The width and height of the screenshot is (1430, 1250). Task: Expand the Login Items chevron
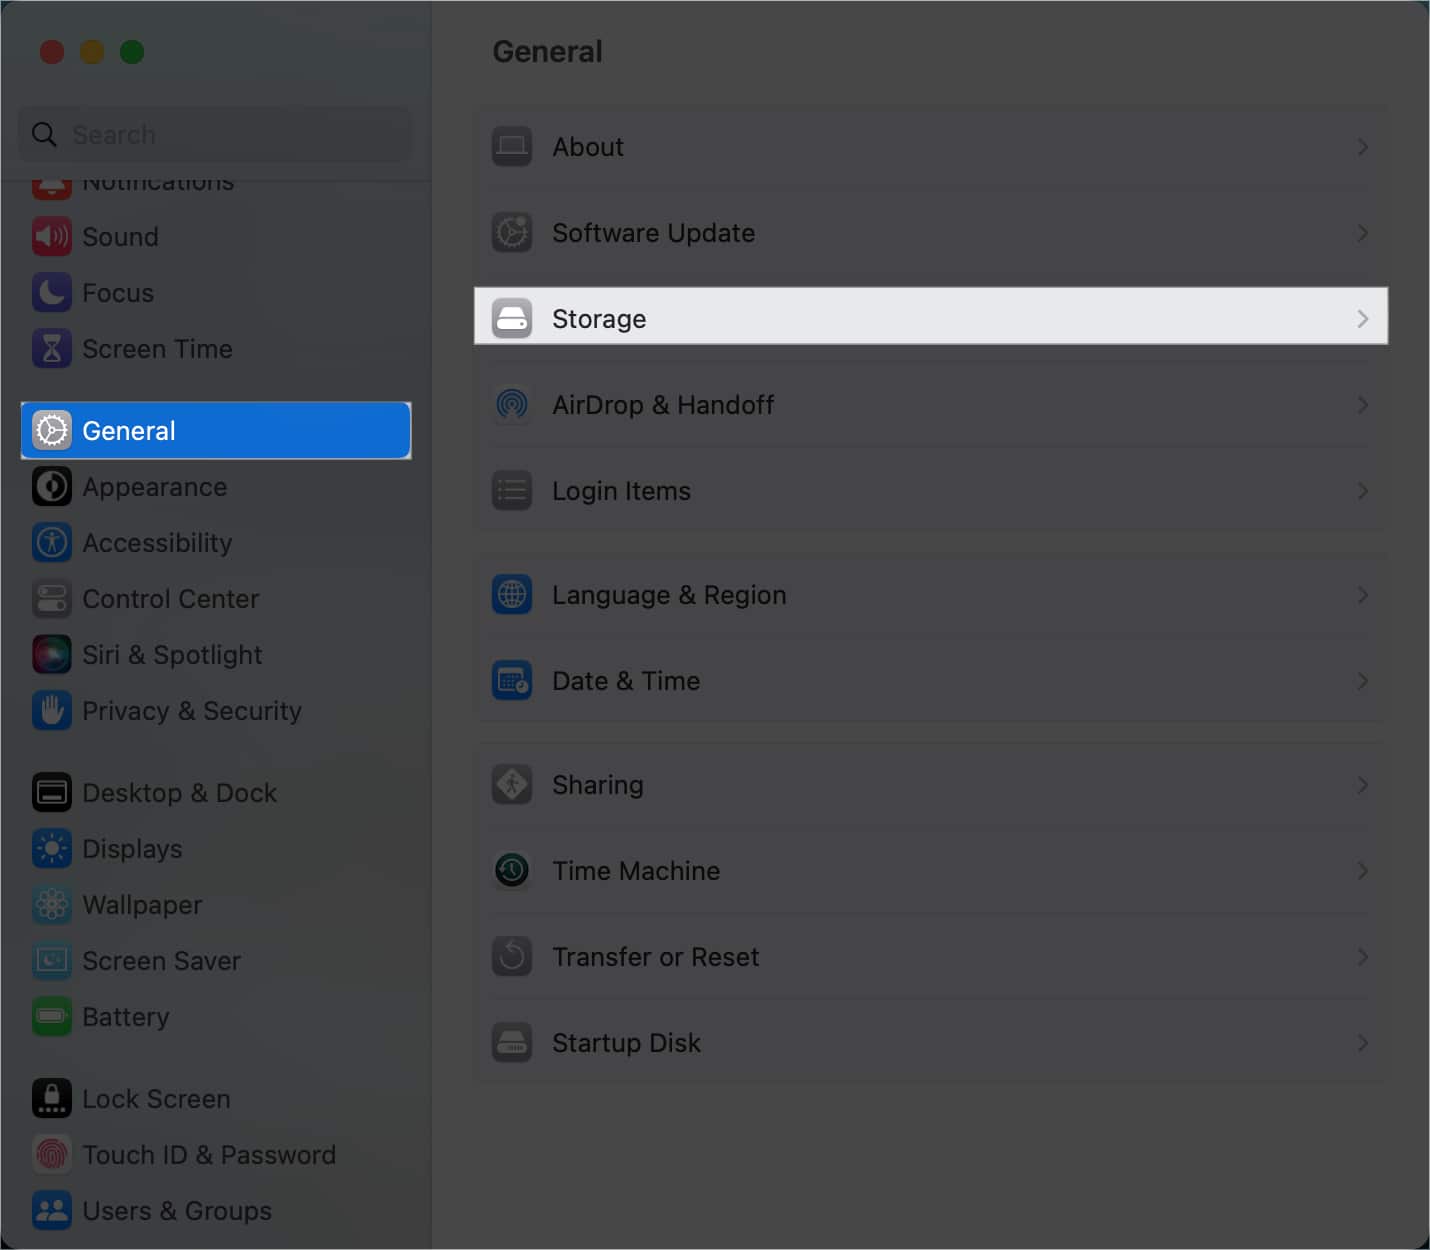tap(1362, 491)
